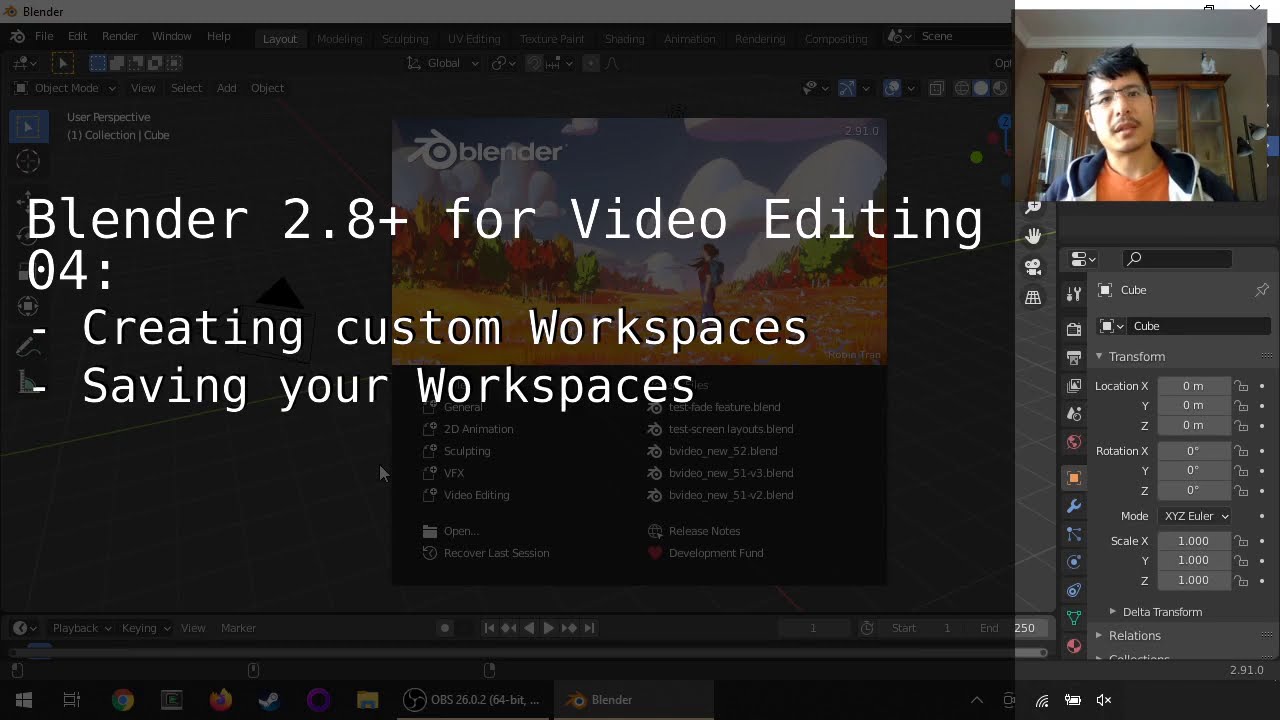The image size is (1280, 720).
Task: Click the End frame 250 field
Action: click(1006, 628)
